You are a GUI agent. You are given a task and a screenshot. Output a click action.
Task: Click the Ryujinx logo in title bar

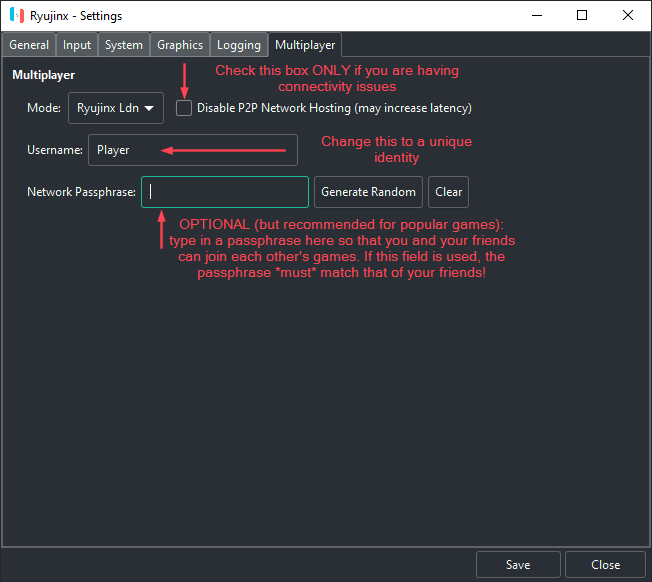coord(17,15)
